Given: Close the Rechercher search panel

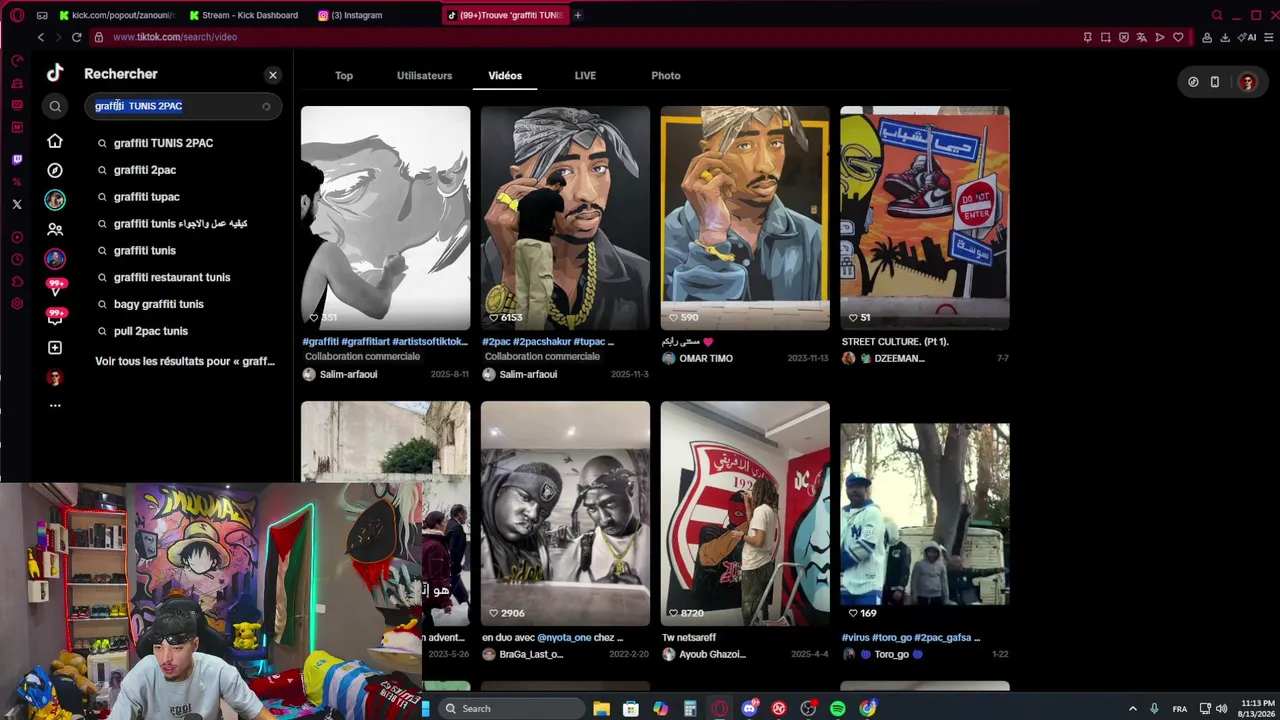Looking at the screenshot, I should coord(273,75).
